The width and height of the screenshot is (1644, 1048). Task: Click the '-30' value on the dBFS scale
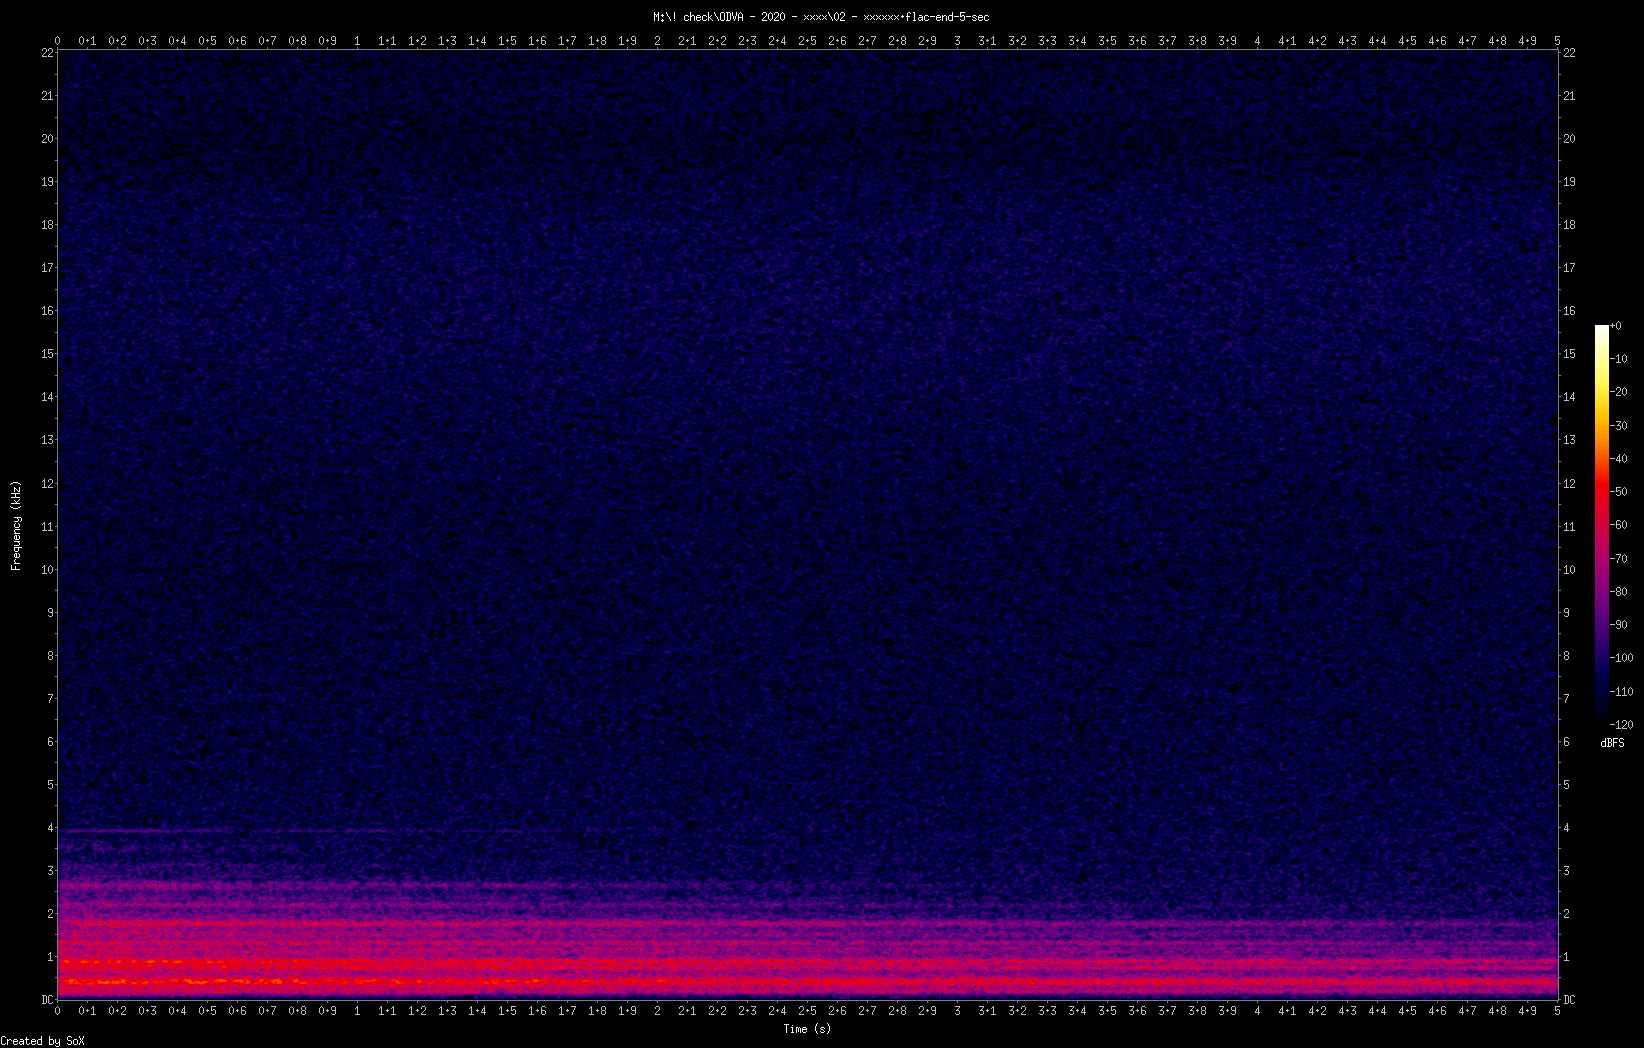click(1619, 426)
